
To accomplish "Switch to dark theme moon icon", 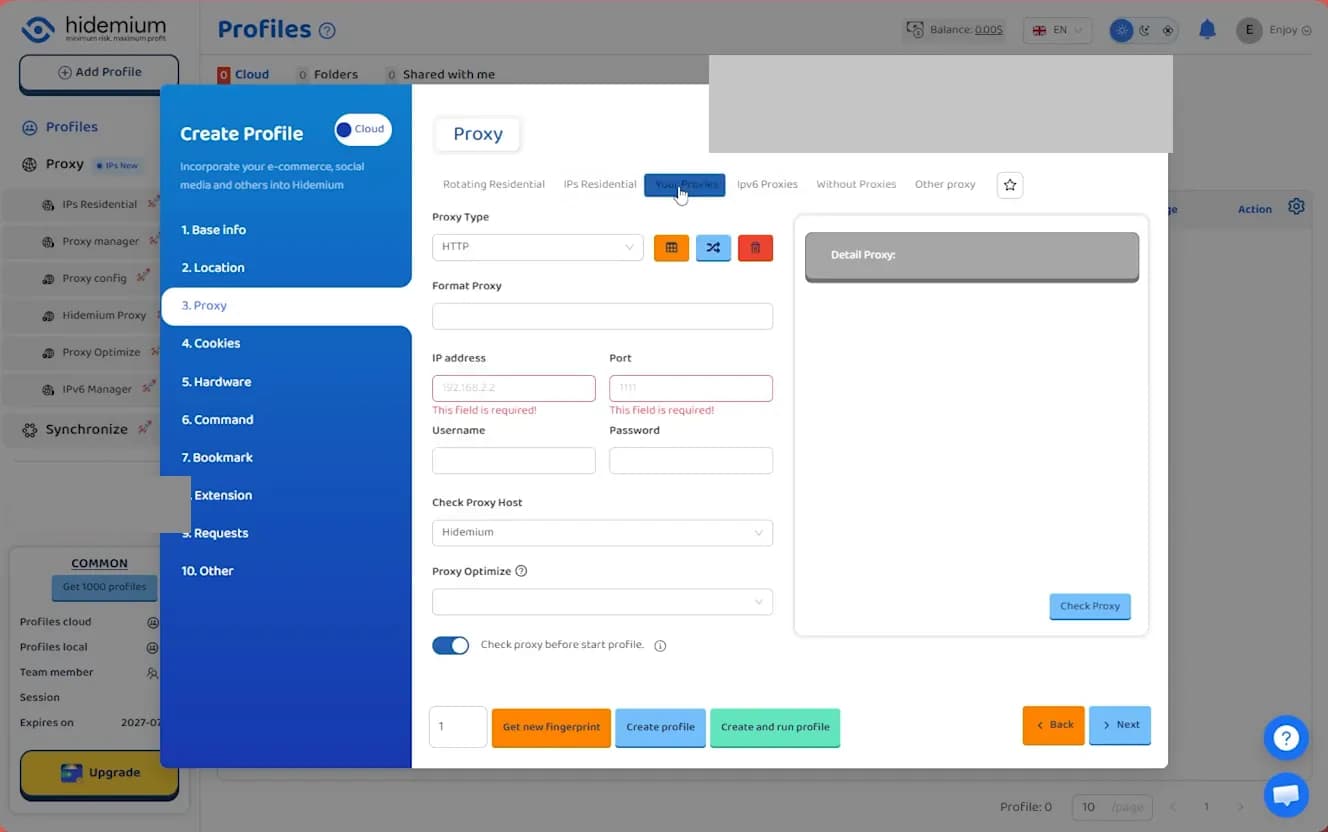I will pos(1145,30).
